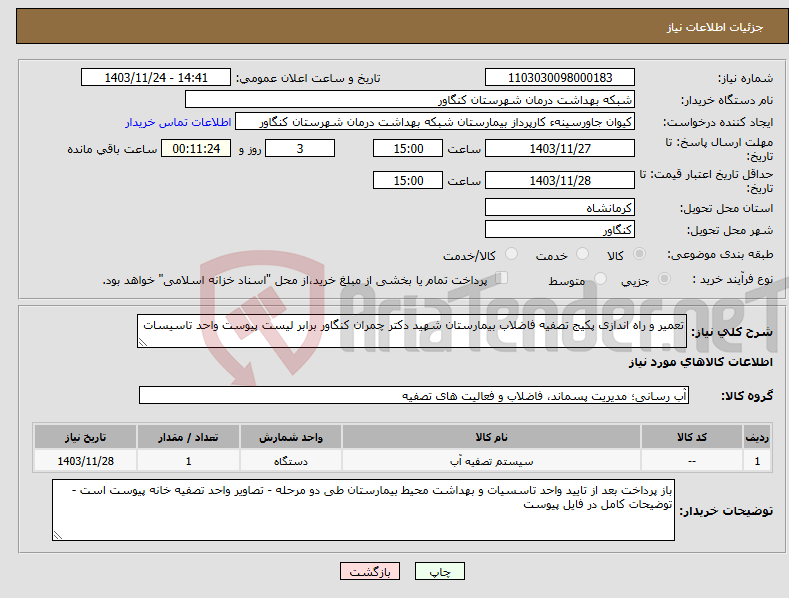Click the price validity date 1403/11/28
The image size is (789, 598).
point(560,180)
